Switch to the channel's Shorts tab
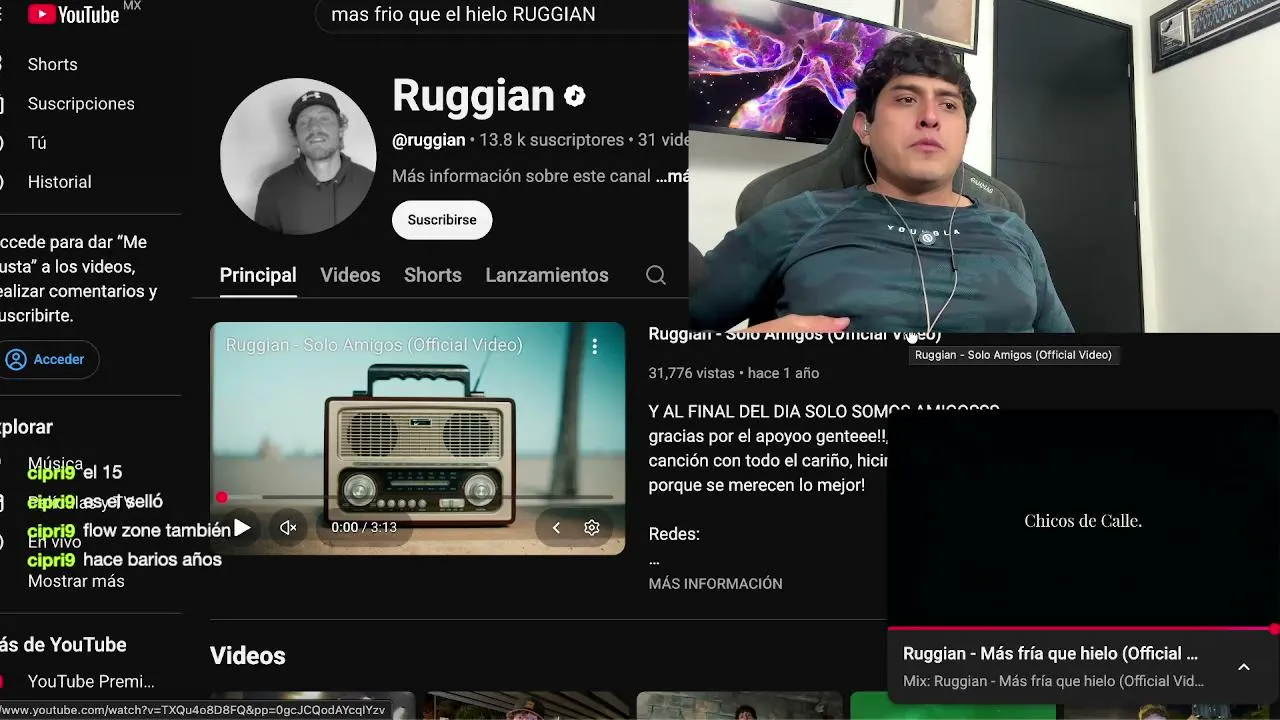The height and width of the screenshot is (720, 1280). coord(433,275)
